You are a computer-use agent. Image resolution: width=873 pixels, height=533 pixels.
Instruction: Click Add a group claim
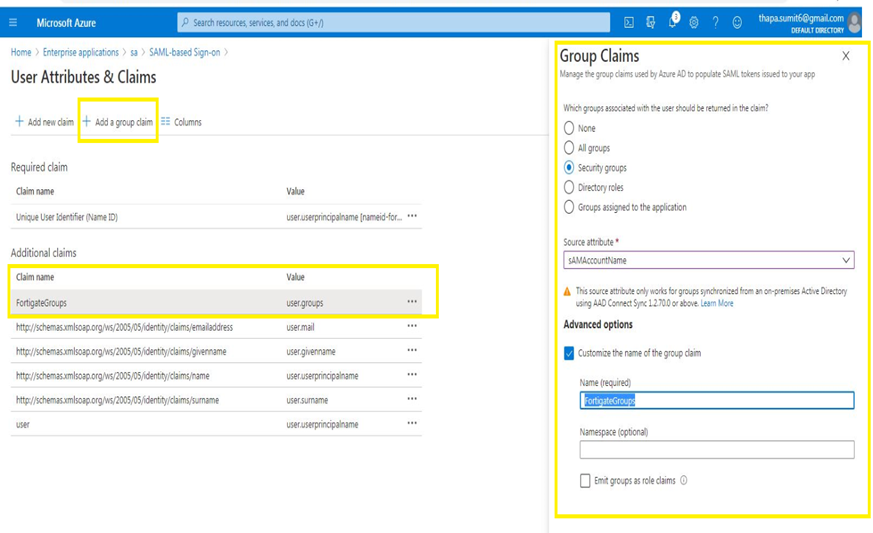(118, 122)
